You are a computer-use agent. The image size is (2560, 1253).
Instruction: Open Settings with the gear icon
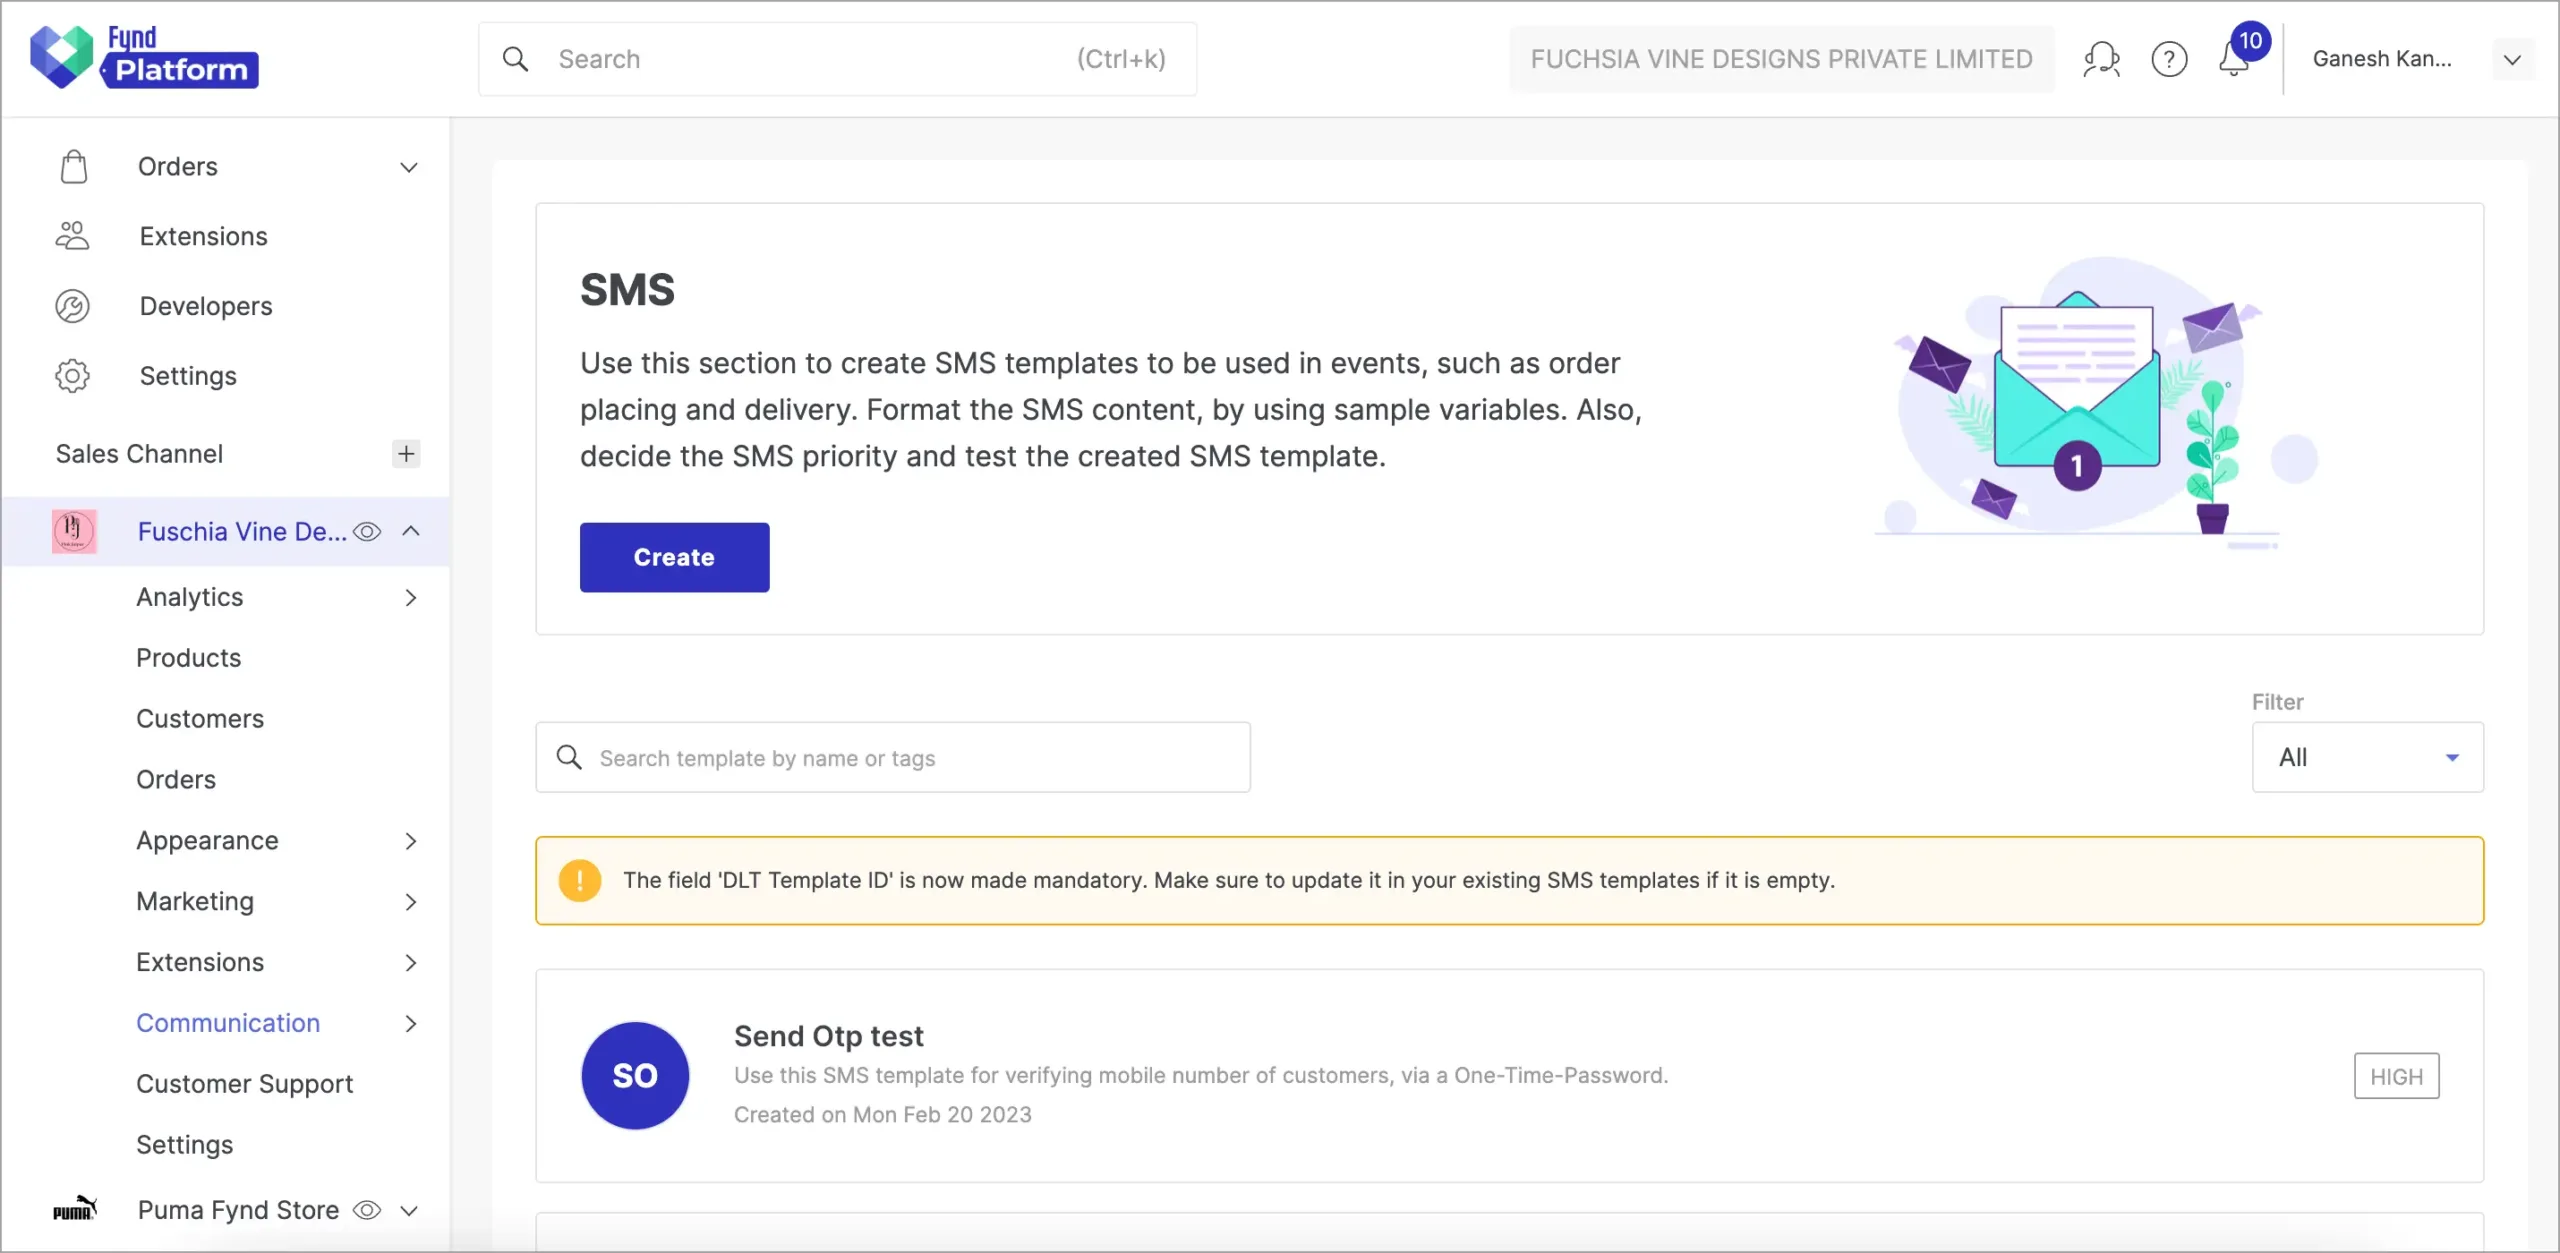pyautogui.click(x=73, y=376)
